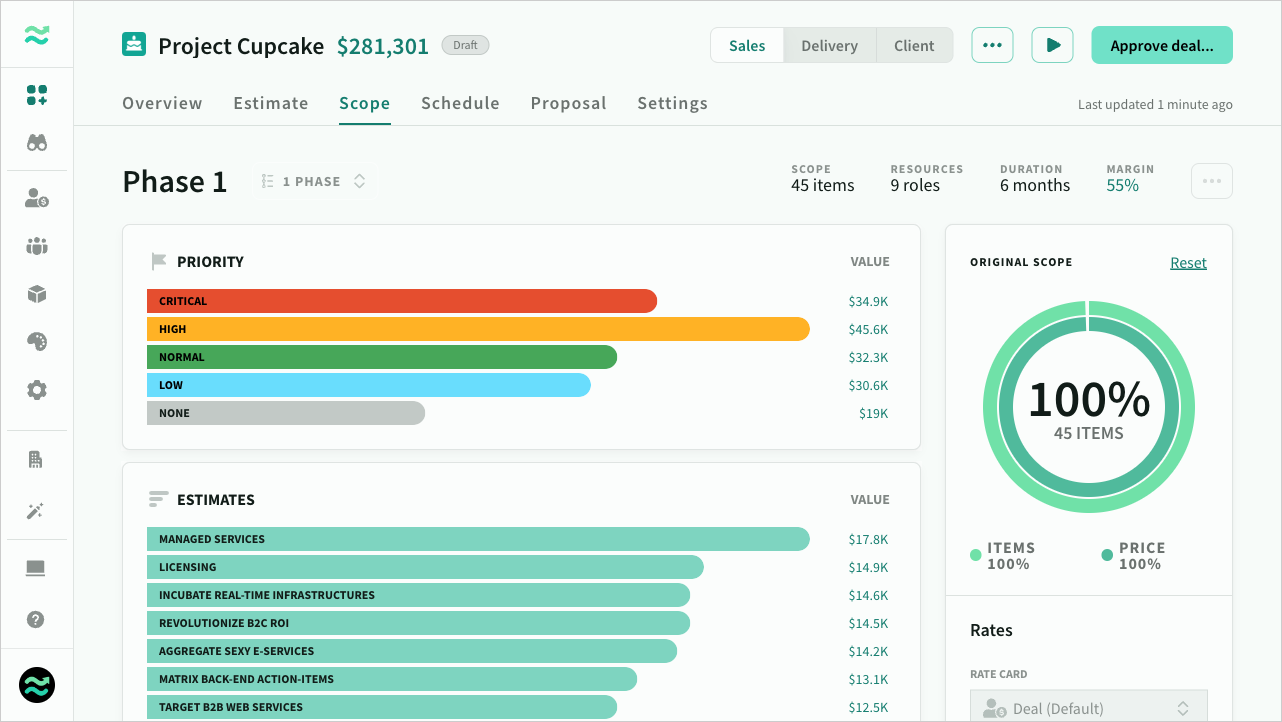Click the $281,301 project total

382,46
